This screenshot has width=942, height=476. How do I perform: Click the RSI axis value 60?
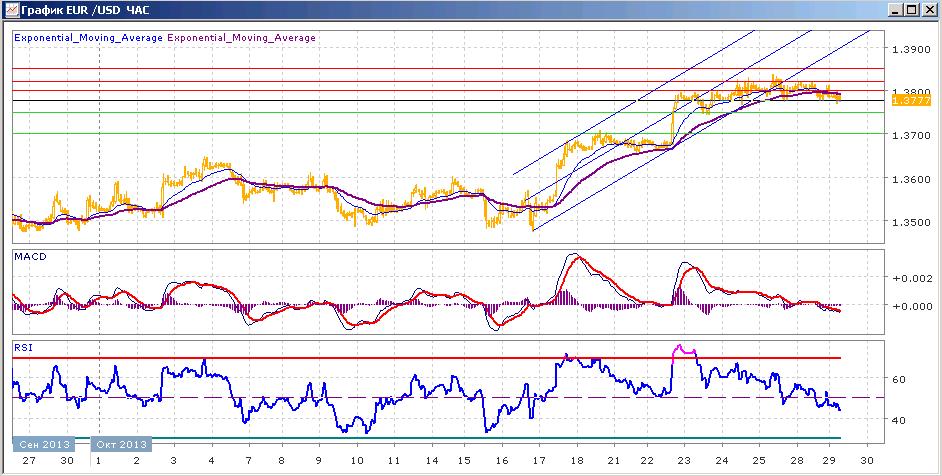(900, 380)
